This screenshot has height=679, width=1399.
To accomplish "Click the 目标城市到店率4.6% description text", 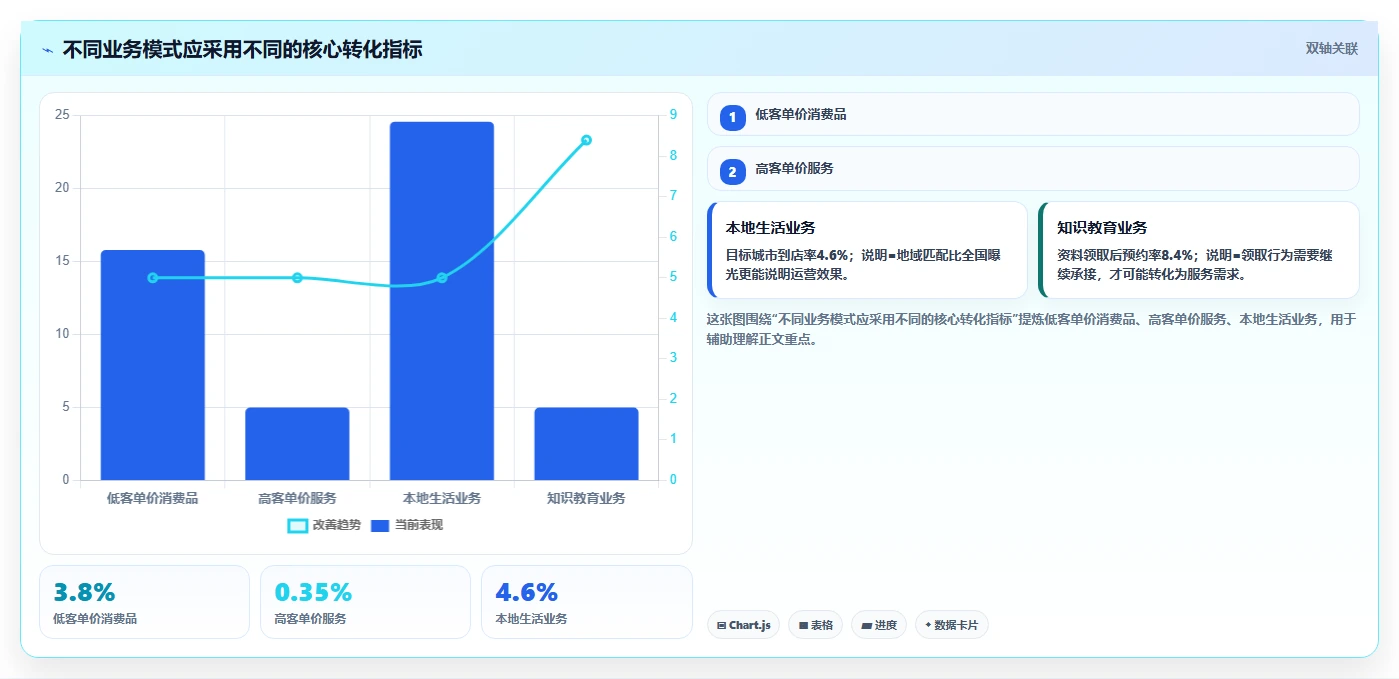I will pyautogui.click(x=861, y=265).
